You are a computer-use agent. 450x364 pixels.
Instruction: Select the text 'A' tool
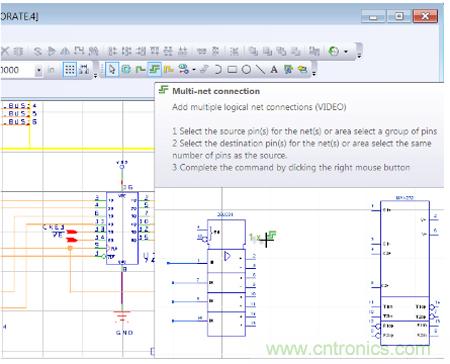coord(274,70)
